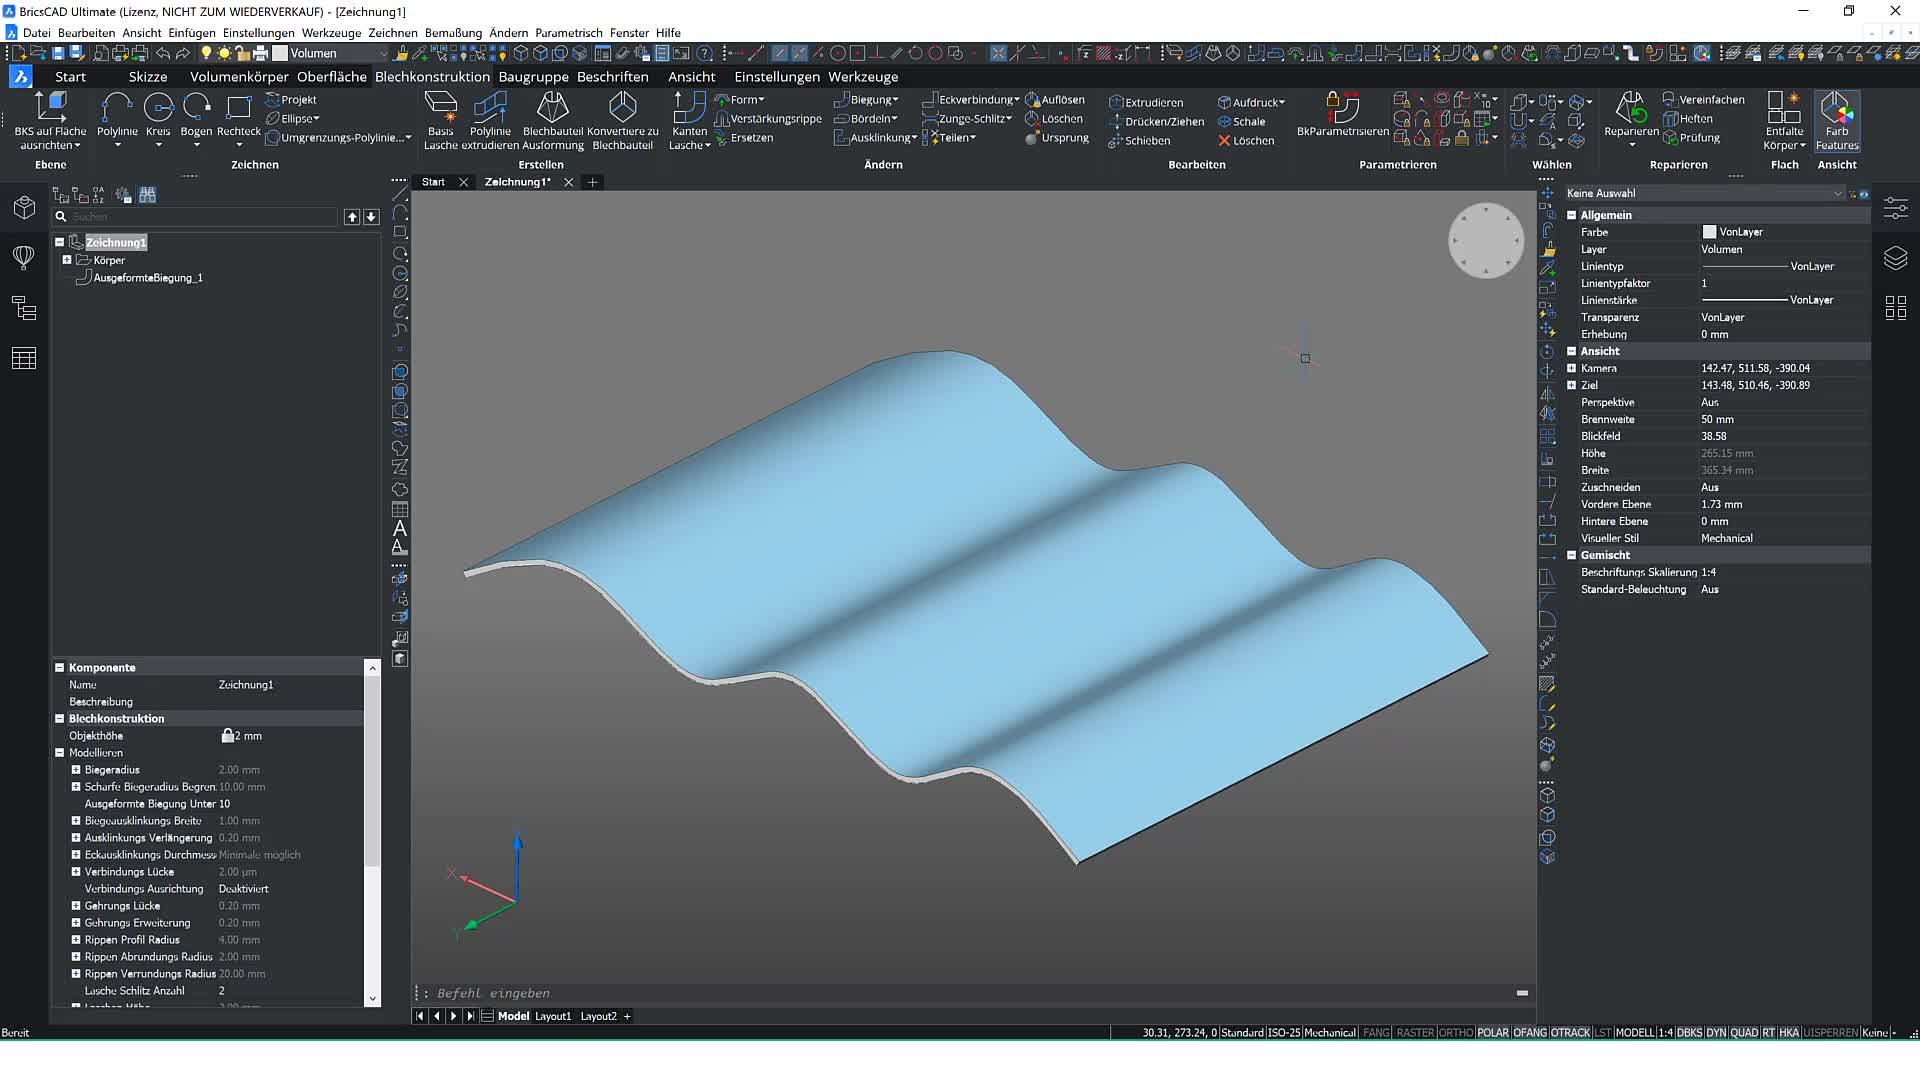Click Konvertiere zu Blechbauteil icon
Image resolution: width=1920 pixels, height=1080 pixels.
pyautogui.click(x=622, y=120)
